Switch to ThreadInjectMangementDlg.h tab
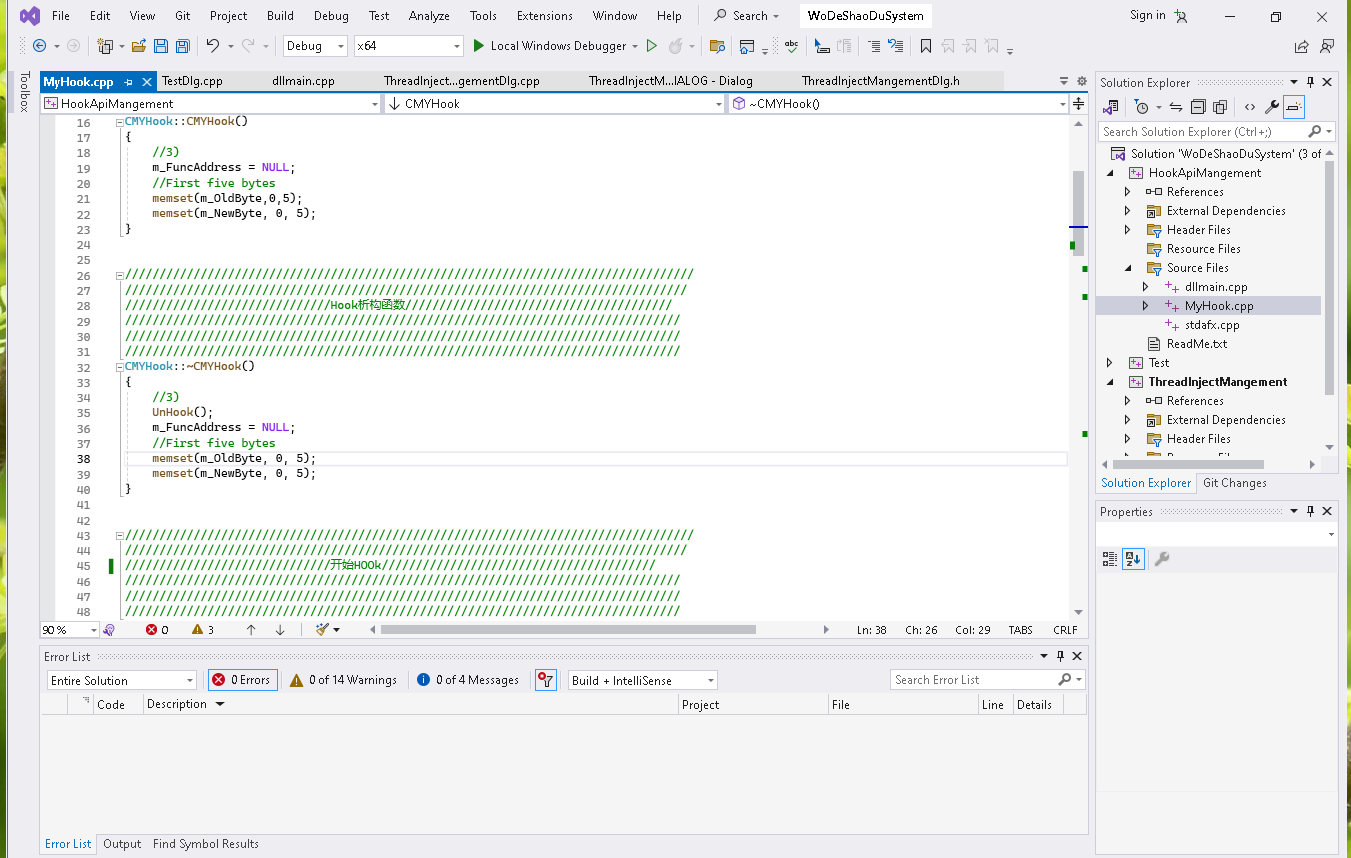Image resolution: width=1351 pixels, height=858 pixels. pyautogui.click(x=881, y=81)
